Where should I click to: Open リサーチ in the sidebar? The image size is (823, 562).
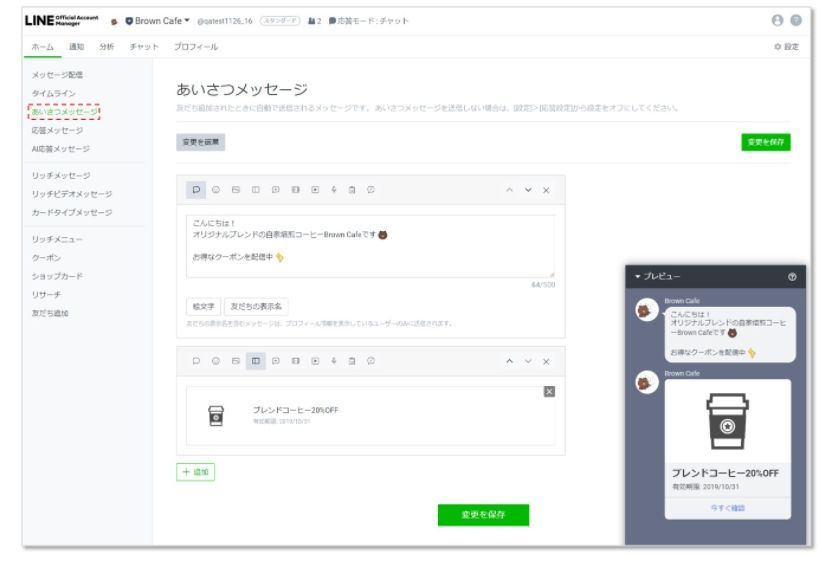pyautogui.click(x=46, y=295)
